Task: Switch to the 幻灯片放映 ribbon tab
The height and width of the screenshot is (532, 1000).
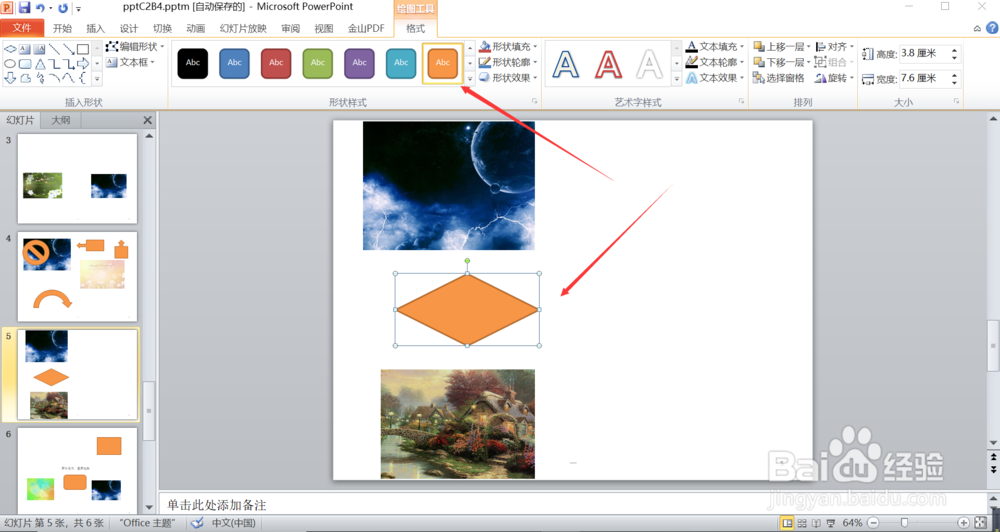Action: click(243, 28)
